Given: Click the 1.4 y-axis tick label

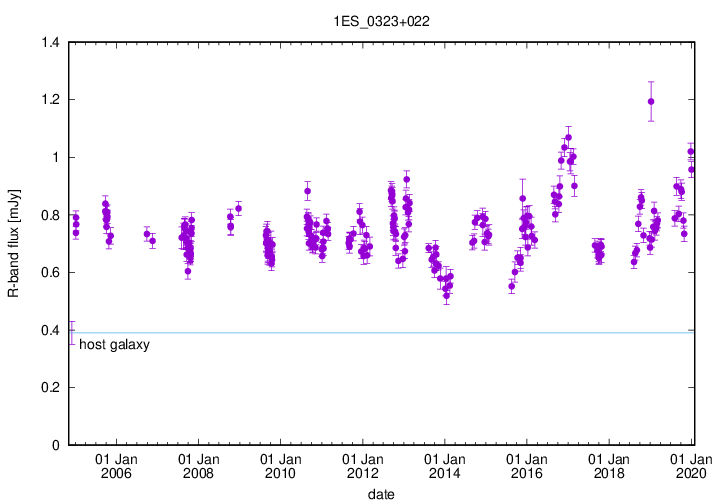Looking at the screenshot, I should 49,43.
